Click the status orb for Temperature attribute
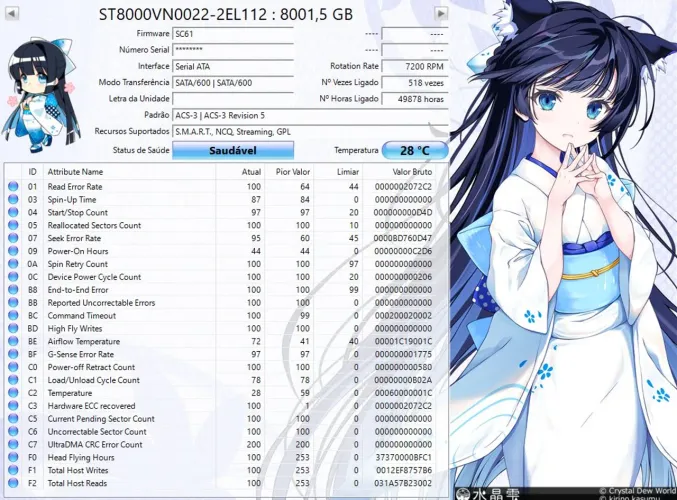This screenshot has width=677, height=500. tap(13, 393)
